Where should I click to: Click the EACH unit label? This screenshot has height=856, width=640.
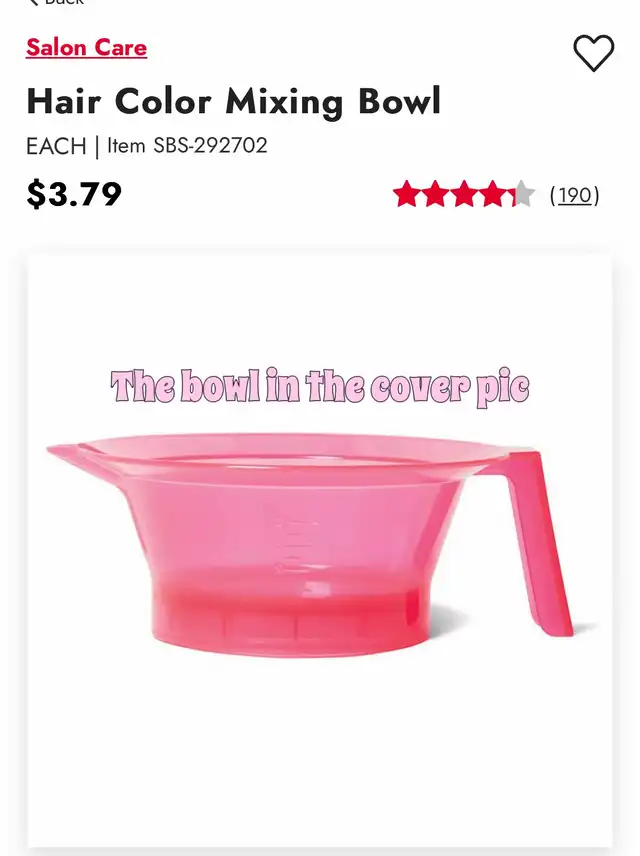[56, 146]
